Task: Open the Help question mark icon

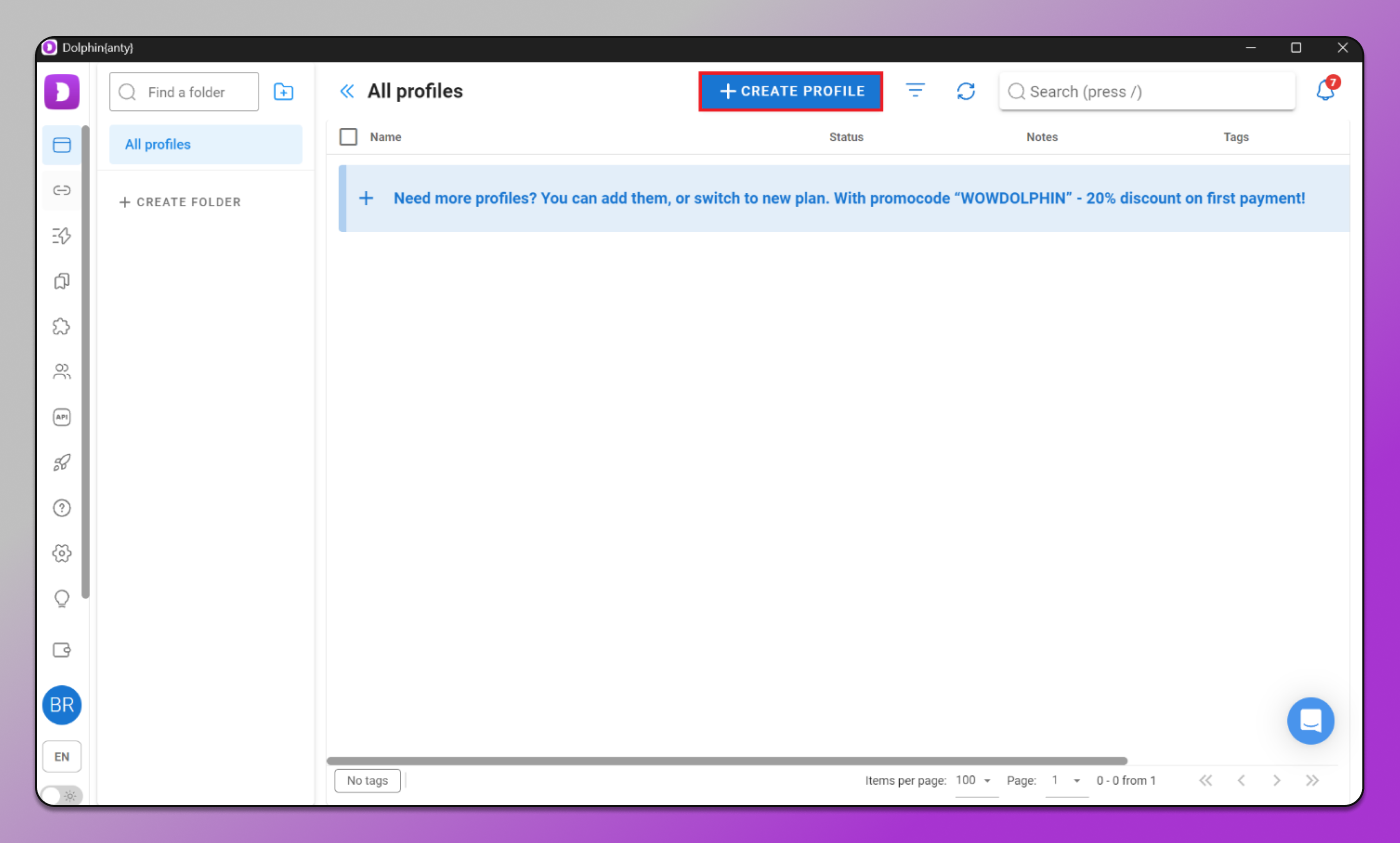Action: [62, 508]
